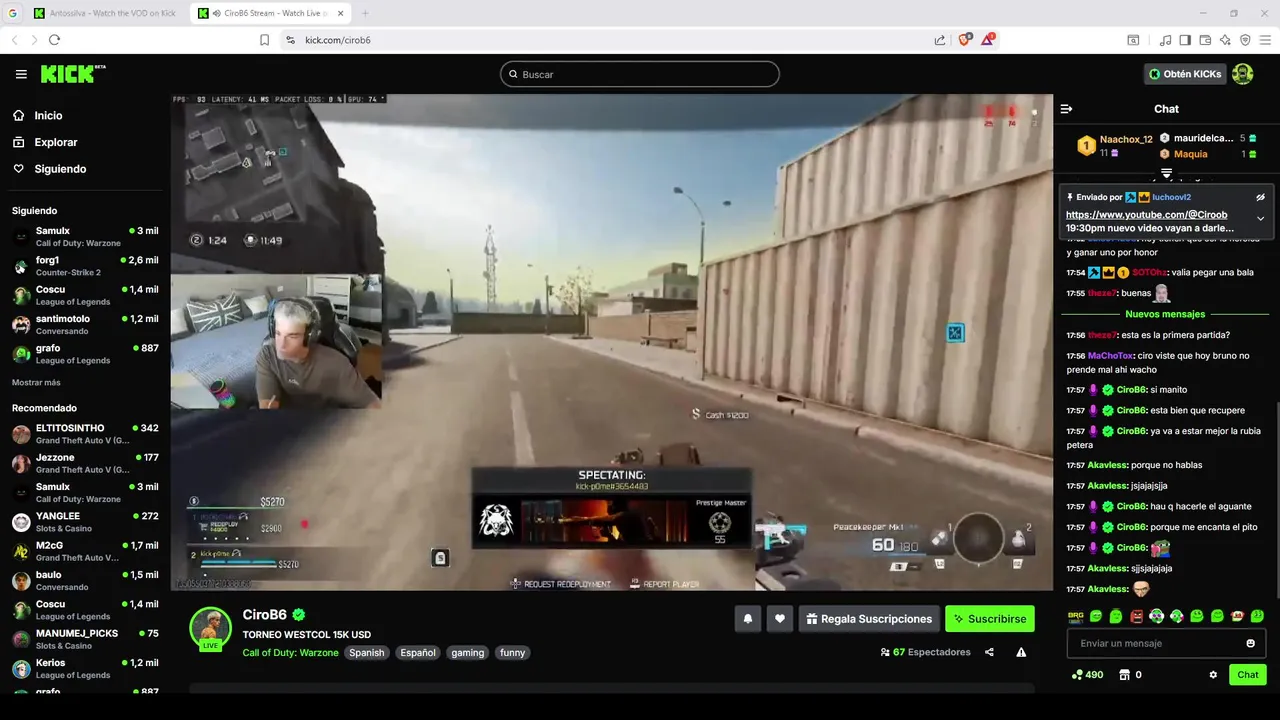Toggle notification bell for CiroB6
The height and width of the screenshot is (720, 1280).
click(747, 619)
